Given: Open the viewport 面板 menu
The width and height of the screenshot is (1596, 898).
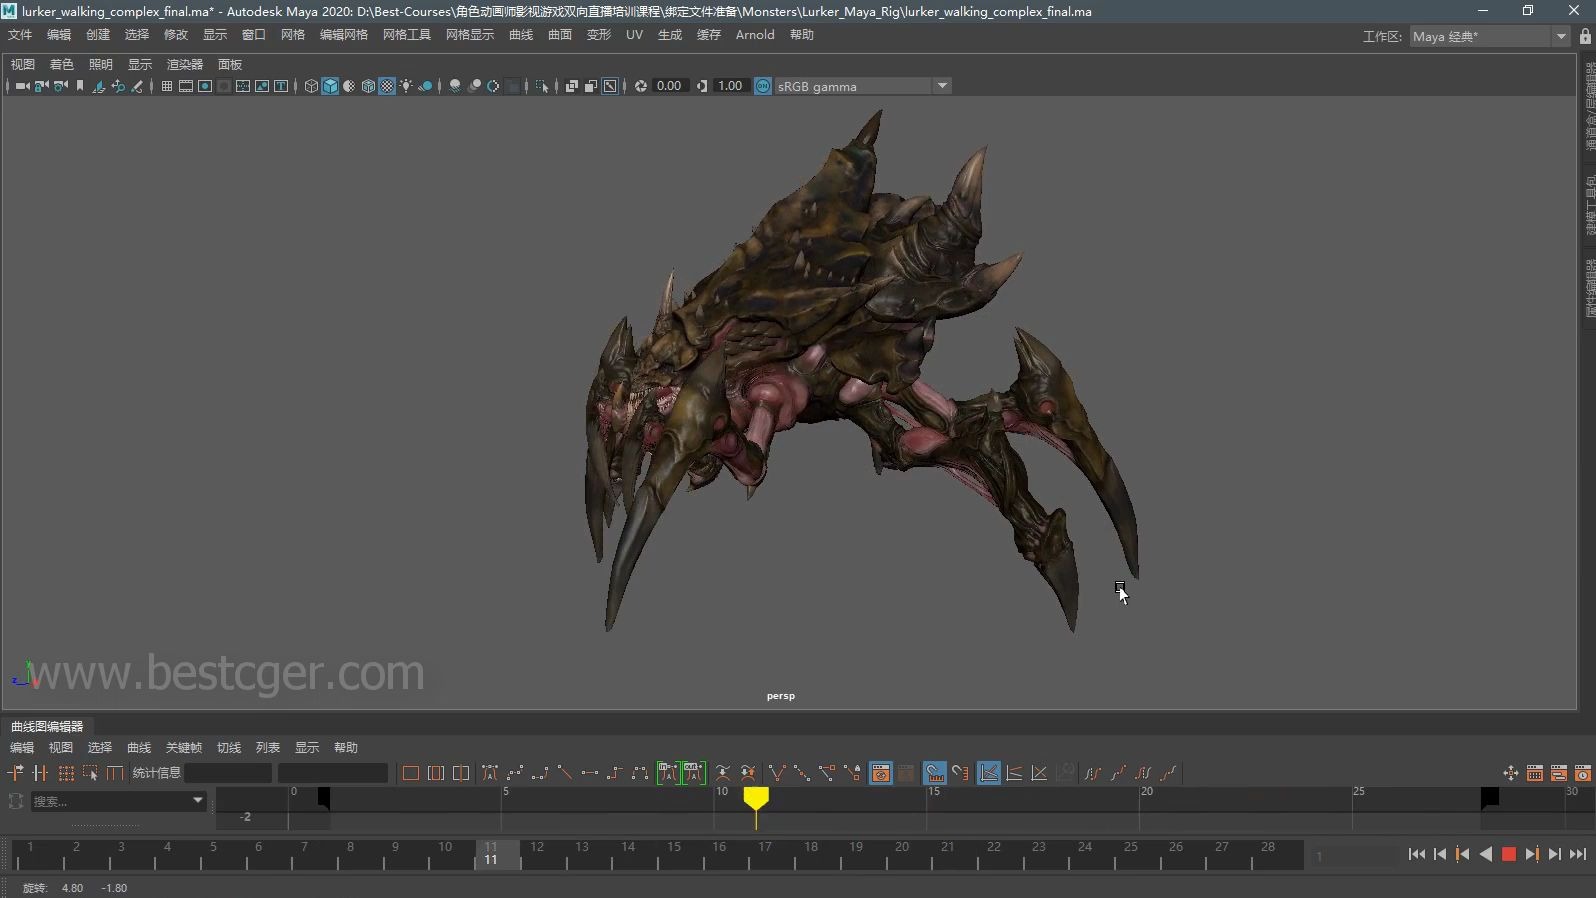Looking at the screenshot, I should coord(230,64).
